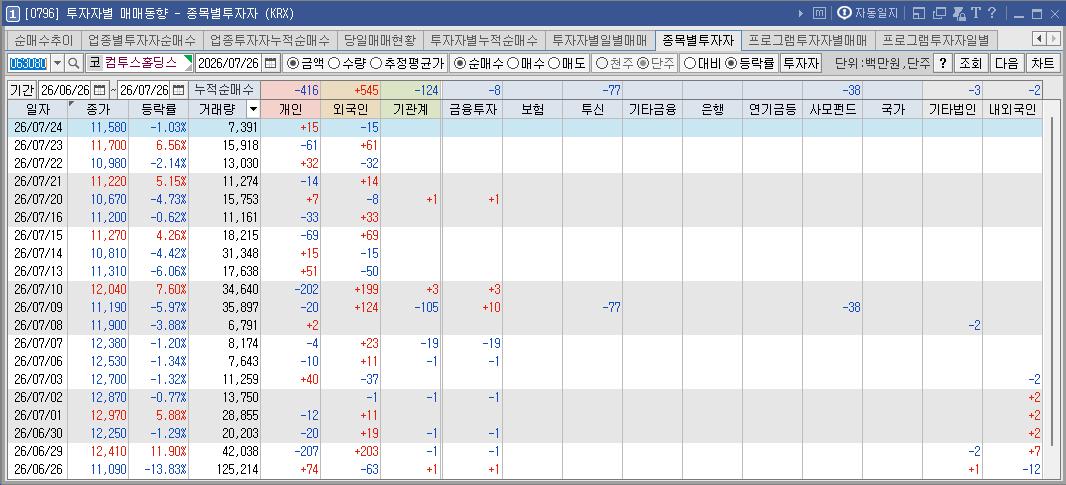
Task: Switch to 프로그램투자자일별 tab
Action: [936, 40]
